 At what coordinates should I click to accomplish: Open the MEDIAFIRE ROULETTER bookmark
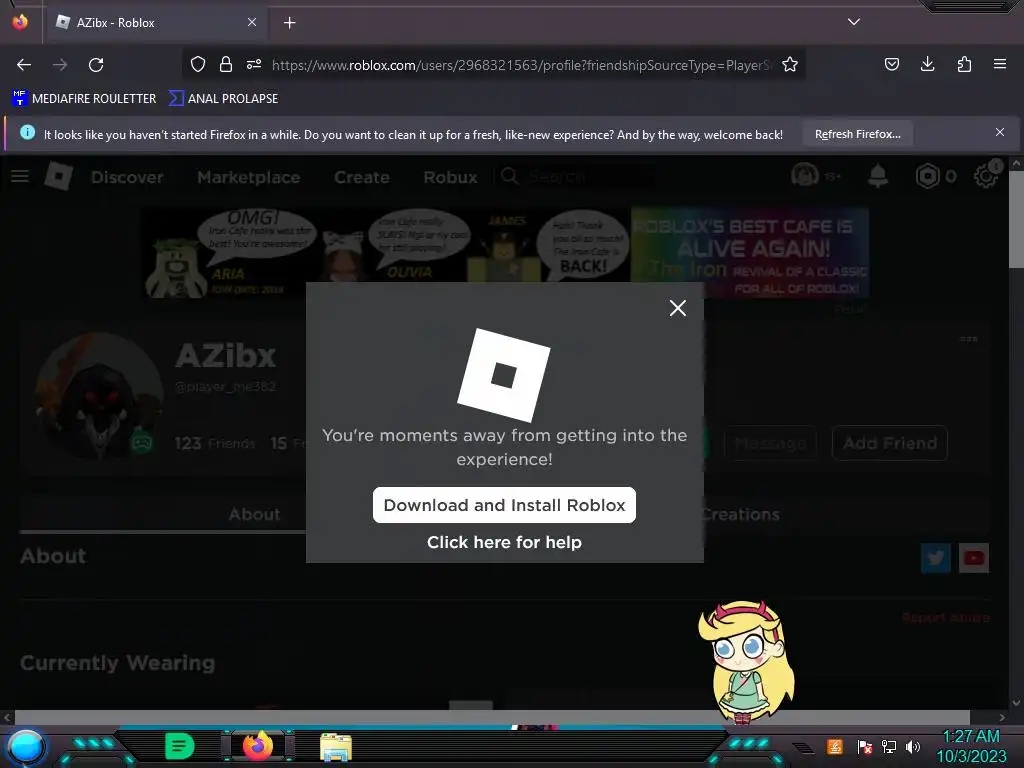point(84,99)
